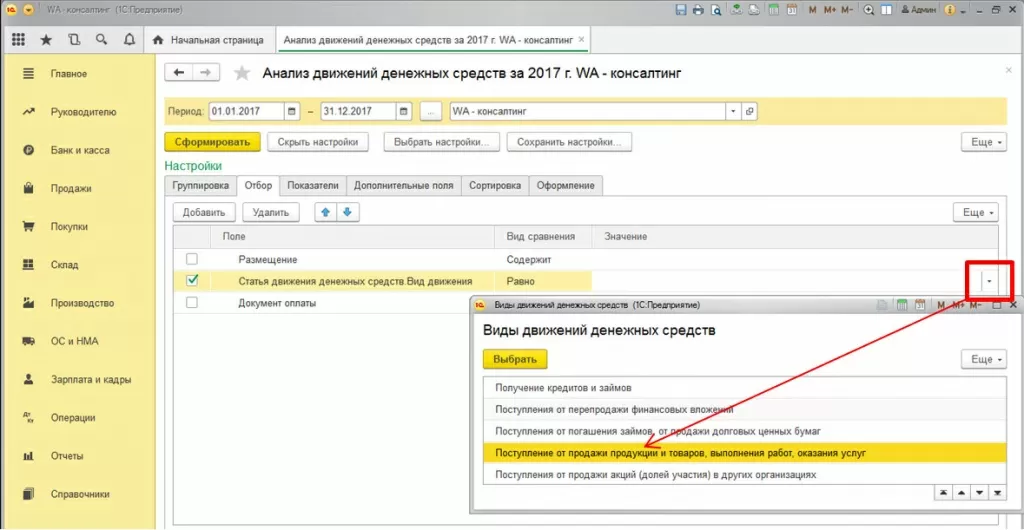The width and height of the screenshot is (1024, 530).
Task: Click the M+ button in main title bar
Action: point(829,10)
